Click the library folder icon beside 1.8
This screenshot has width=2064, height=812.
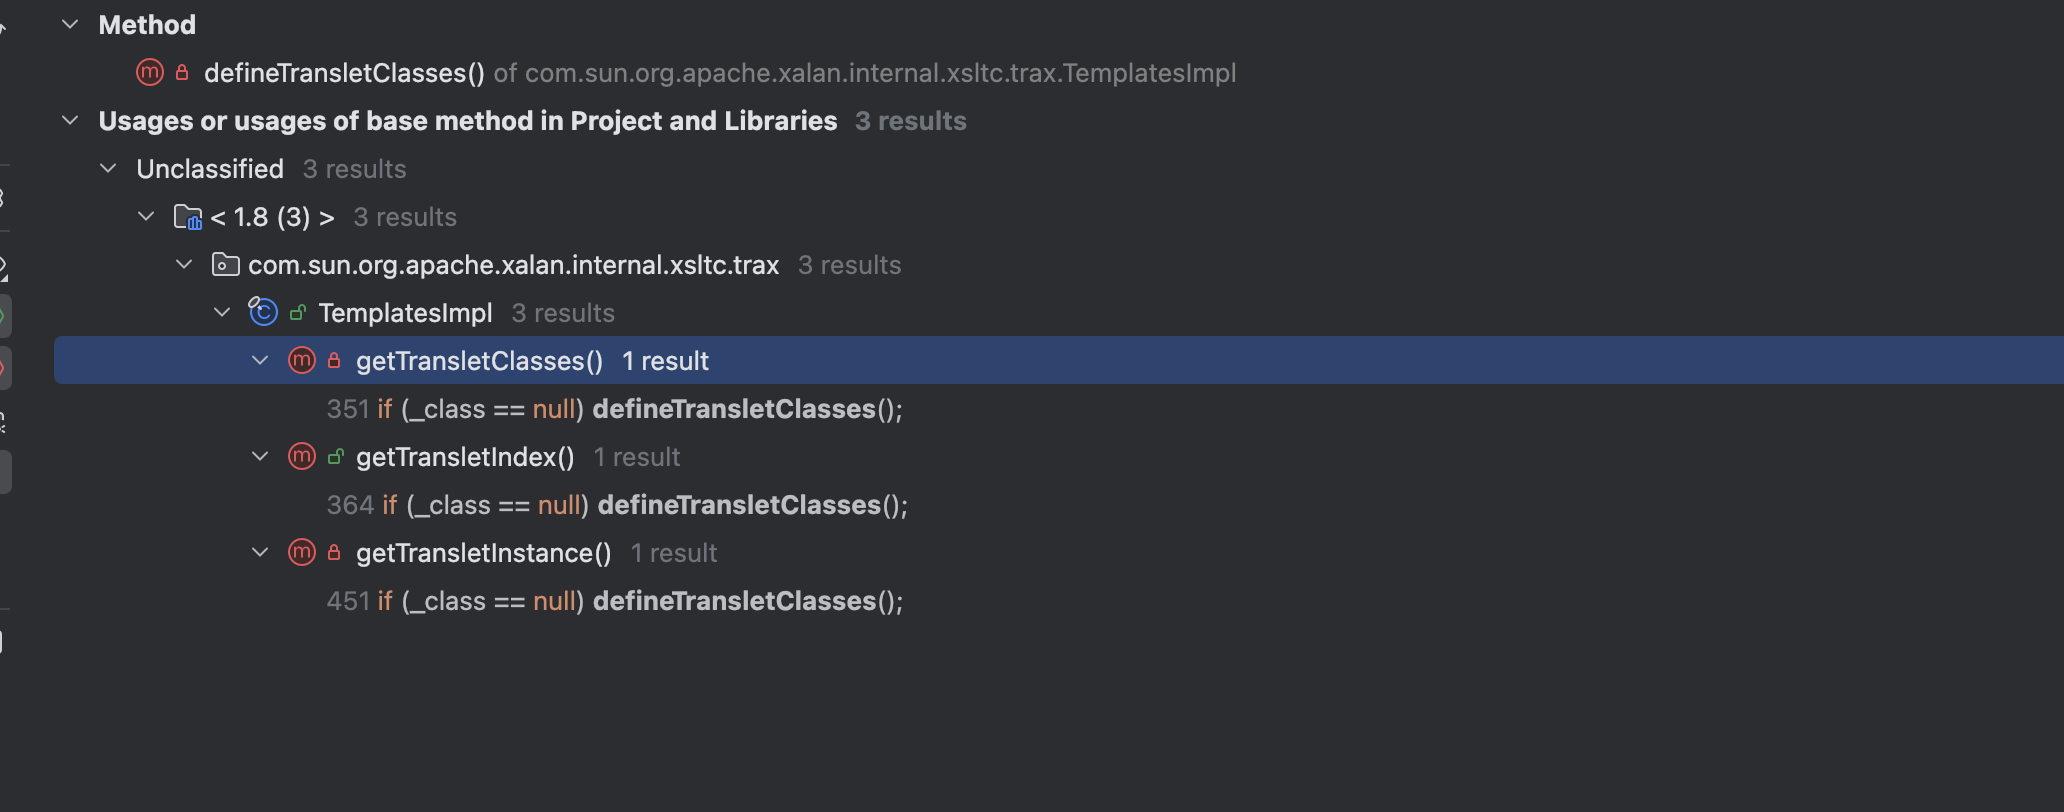pos(187,217)
